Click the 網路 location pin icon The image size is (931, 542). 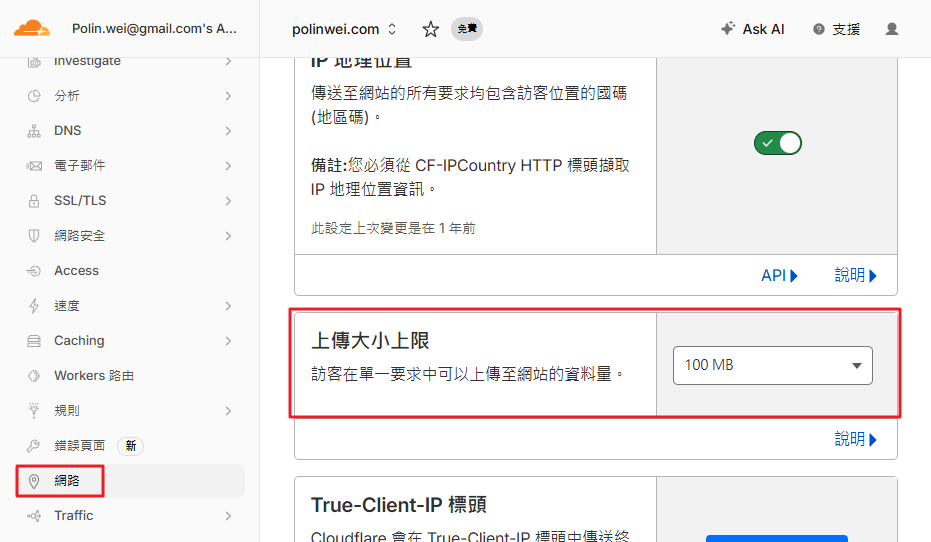pyautogui.click(x=34, y=481)
